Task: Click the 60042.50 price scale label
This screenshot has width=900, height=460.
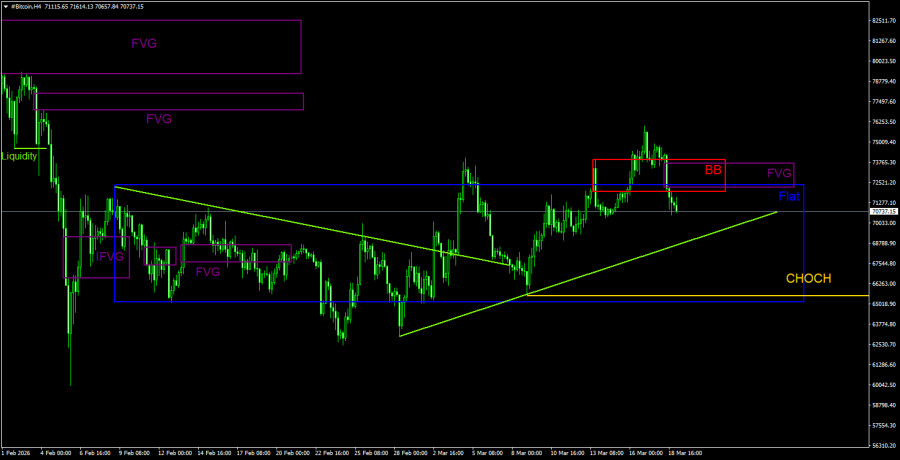Action: click(x=883, y=385)
